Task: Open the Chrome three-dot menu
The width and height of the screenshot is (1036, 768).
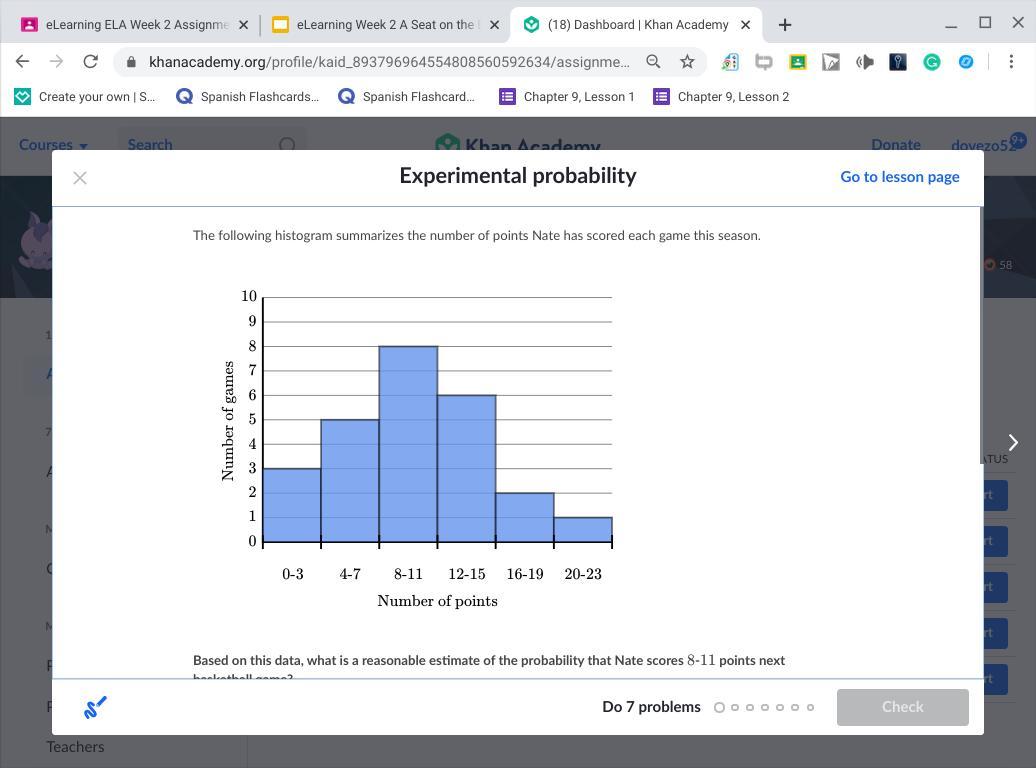Action: (1011, 61)
